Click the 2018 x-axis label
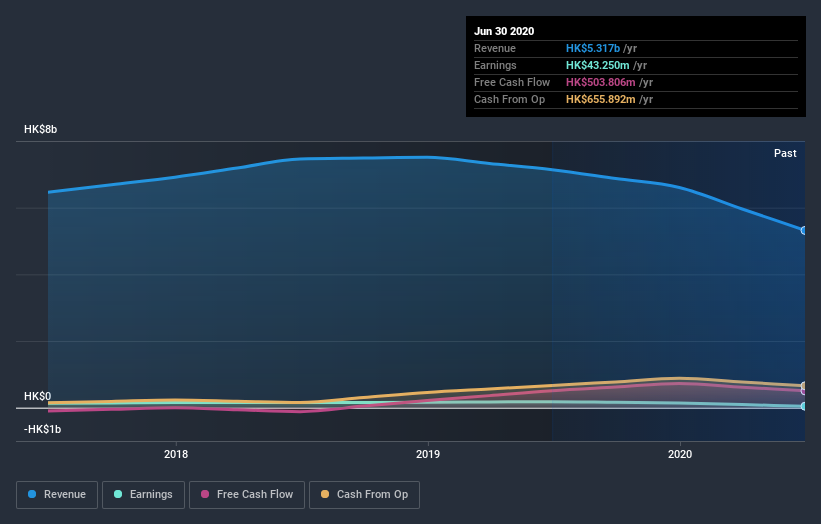Screen dimensions: 821x524 176,454
